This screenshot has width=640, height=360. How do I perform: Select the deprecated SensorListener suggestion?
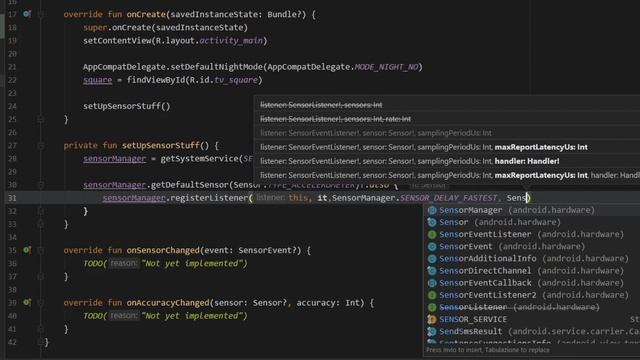(531, 307)
